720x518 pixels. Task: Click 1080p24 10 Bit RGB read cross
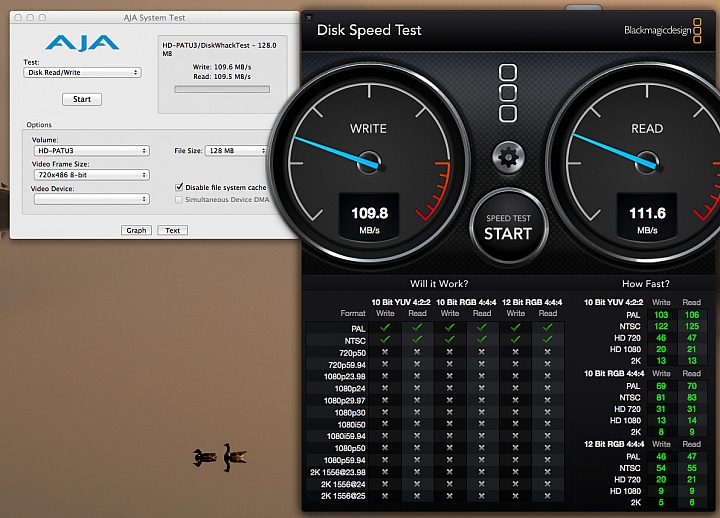pos(482,388)
